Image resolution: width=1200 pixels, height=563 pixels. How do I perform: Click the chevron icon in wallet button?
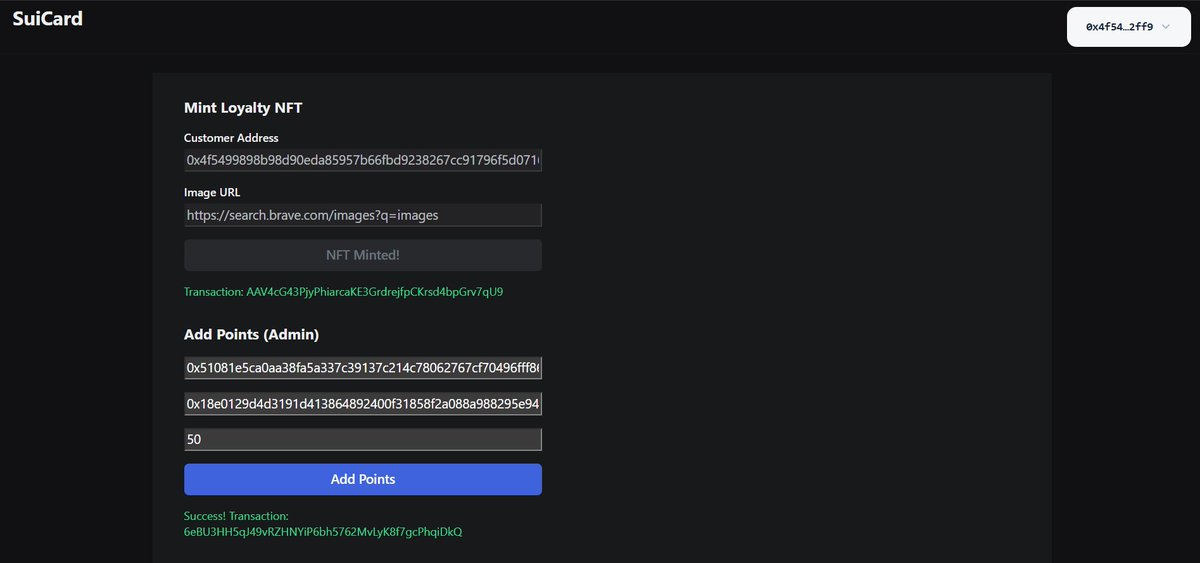1166,27
